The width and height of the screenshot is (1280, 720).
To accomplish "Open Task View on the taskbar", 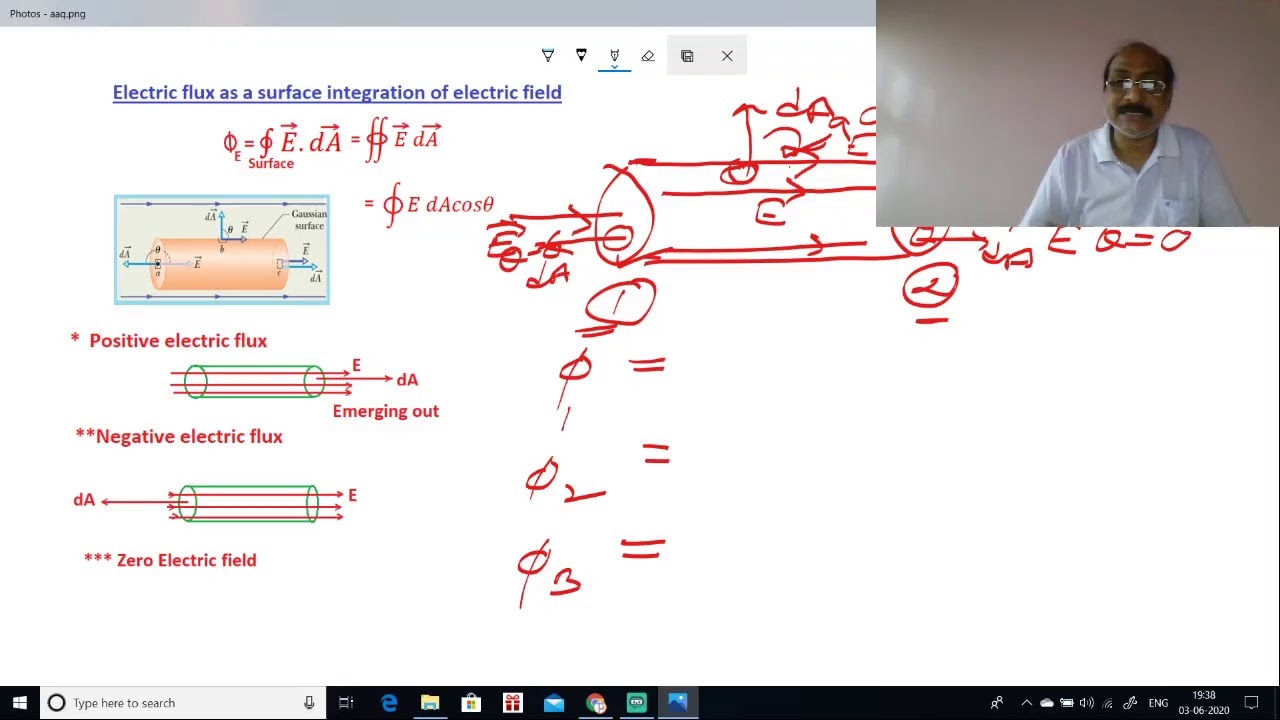I will tap(346, 703).
